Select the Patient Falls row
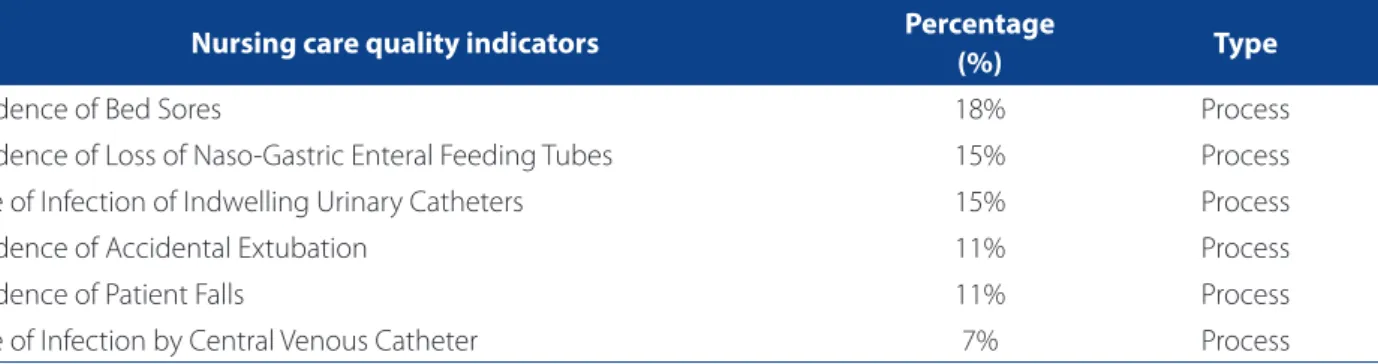The image size is (1378, 364). tap(689, 294)
